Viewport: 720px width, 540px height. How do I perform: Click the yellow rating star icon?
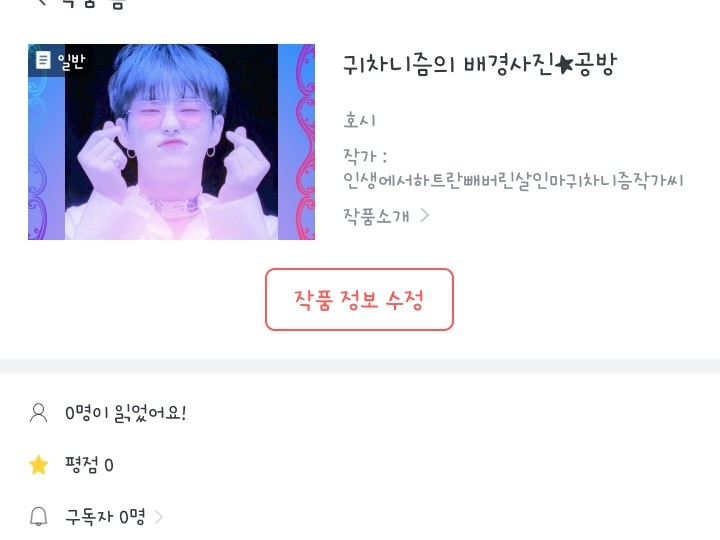(x=39, y=465)
